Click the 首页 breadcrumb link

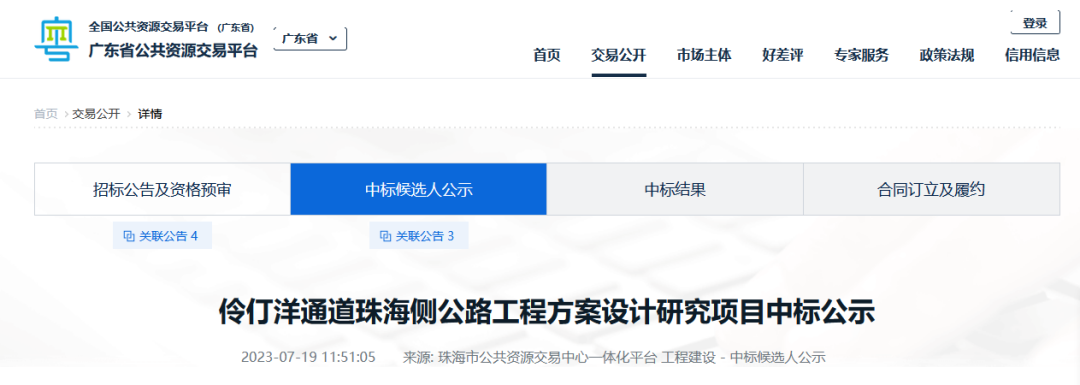point(46,114)
